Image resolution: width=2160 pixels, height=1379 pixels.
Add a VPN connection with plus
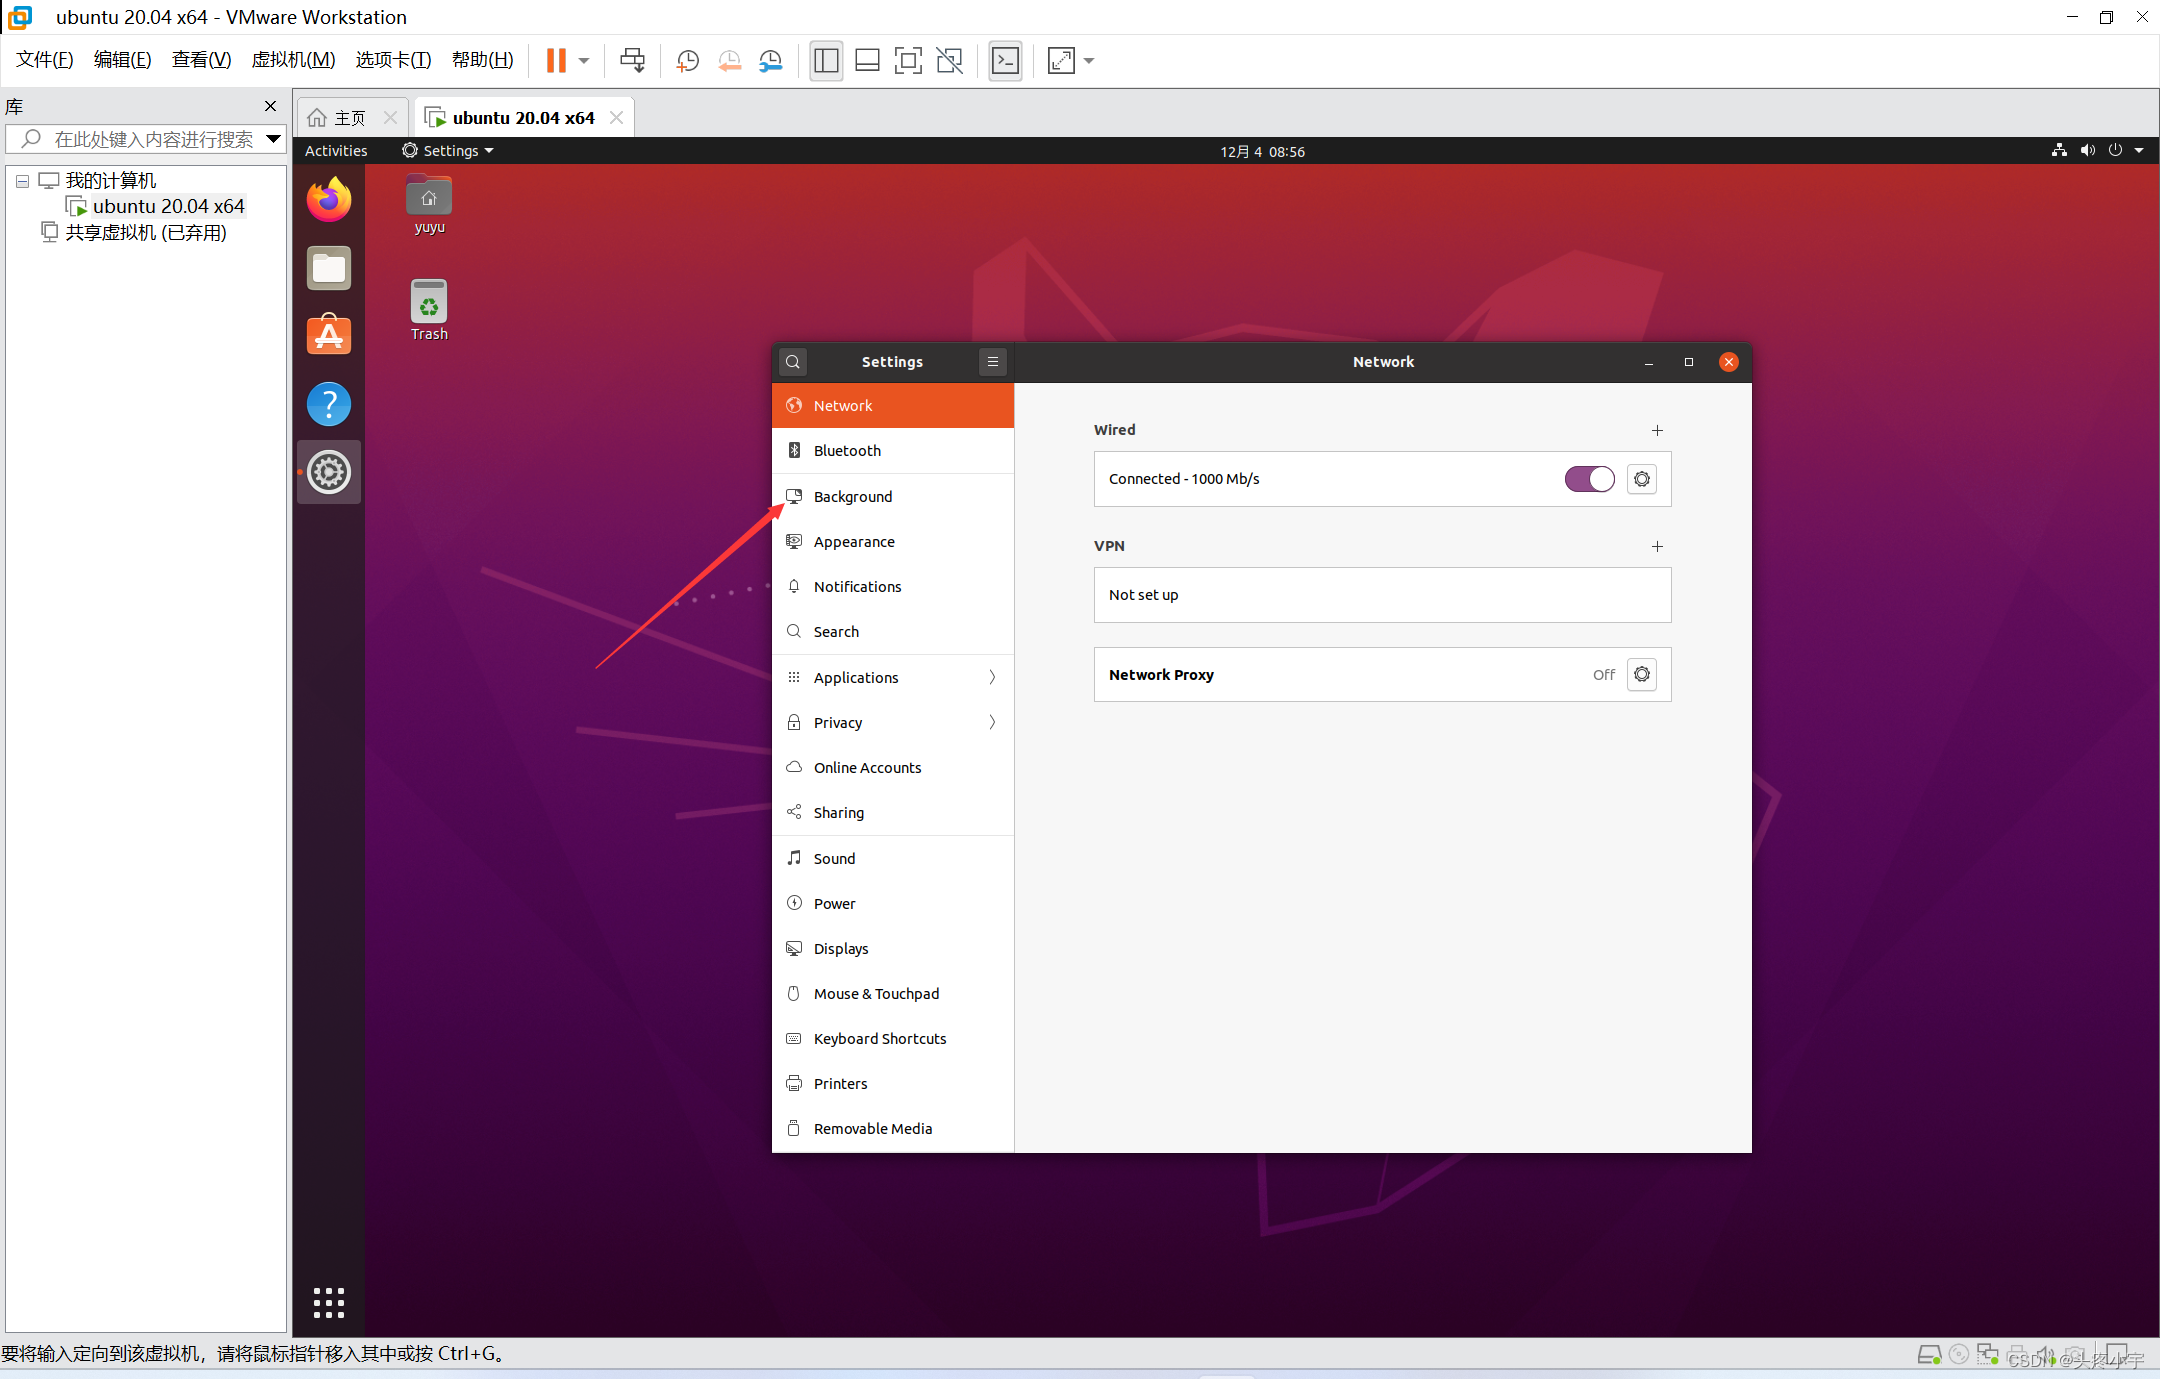point(1657,546)
